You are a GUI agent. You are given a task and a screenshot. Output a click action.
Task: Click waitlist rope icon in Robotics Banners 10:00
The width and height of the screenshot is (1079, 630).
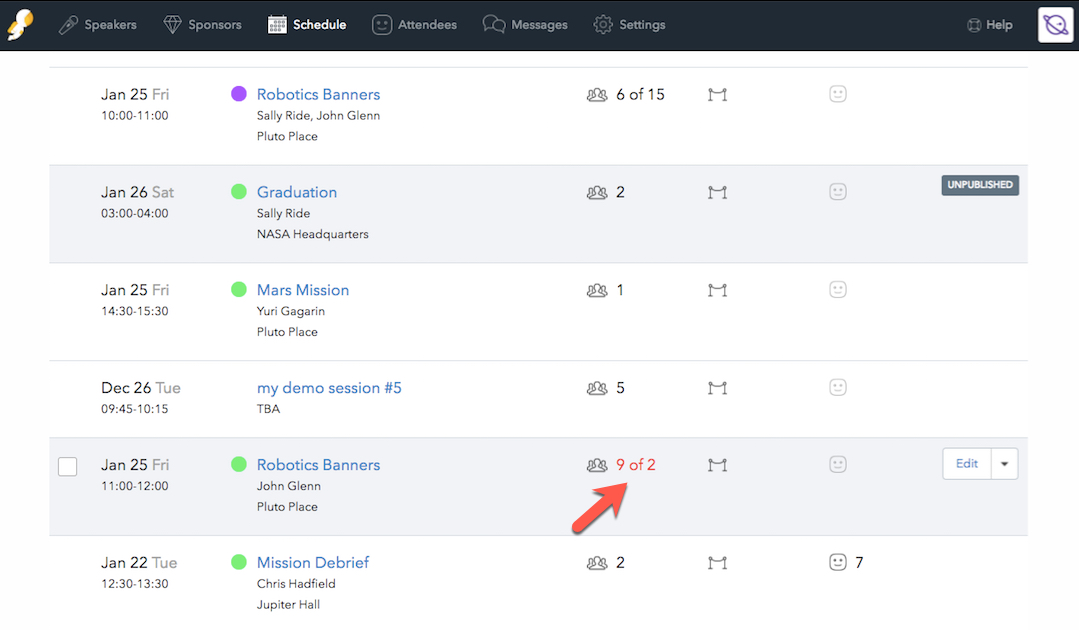[717, 95]
